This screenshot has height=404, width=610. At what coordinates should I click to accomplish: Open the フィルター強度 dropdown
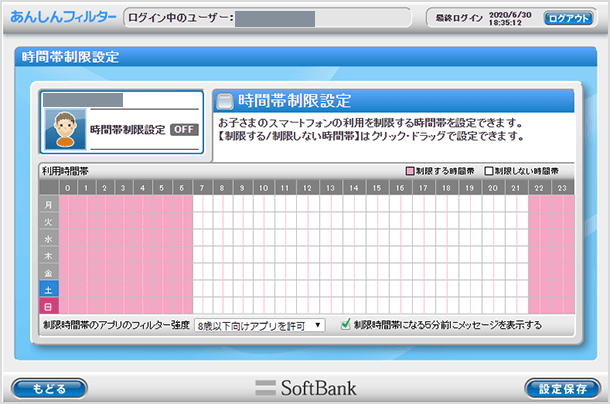point(259,325)
